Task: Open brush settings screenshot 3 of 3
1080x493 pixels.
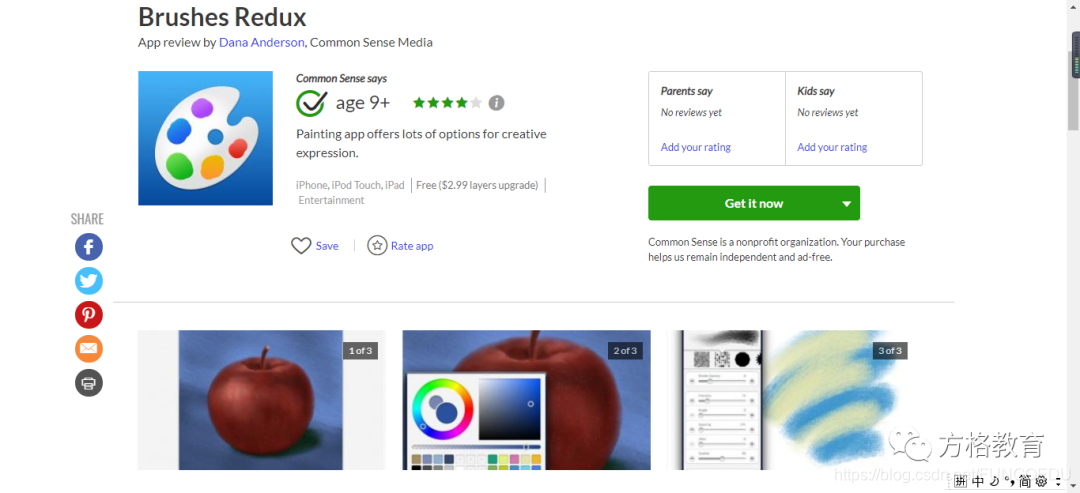Action: coord(791,400)
